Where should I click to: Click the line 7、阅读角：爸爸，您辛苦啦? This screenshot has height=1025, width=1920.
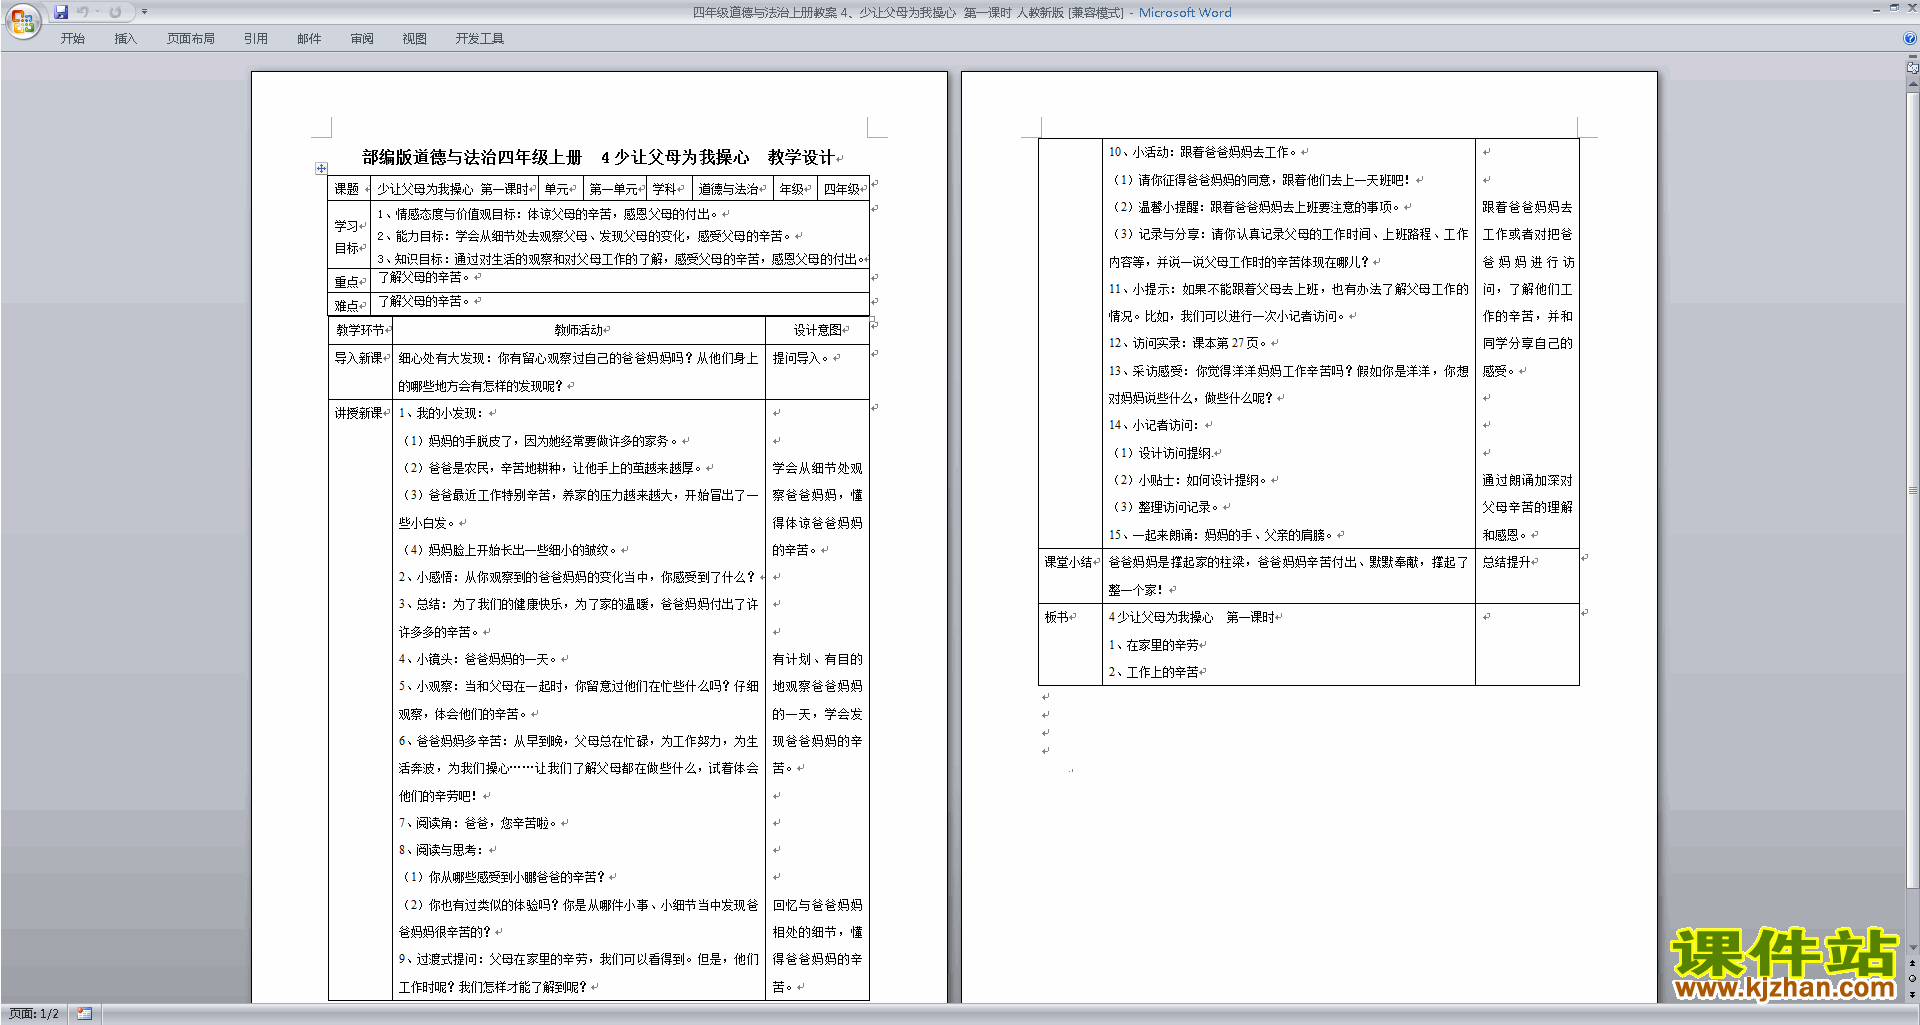tap(480, 823)
